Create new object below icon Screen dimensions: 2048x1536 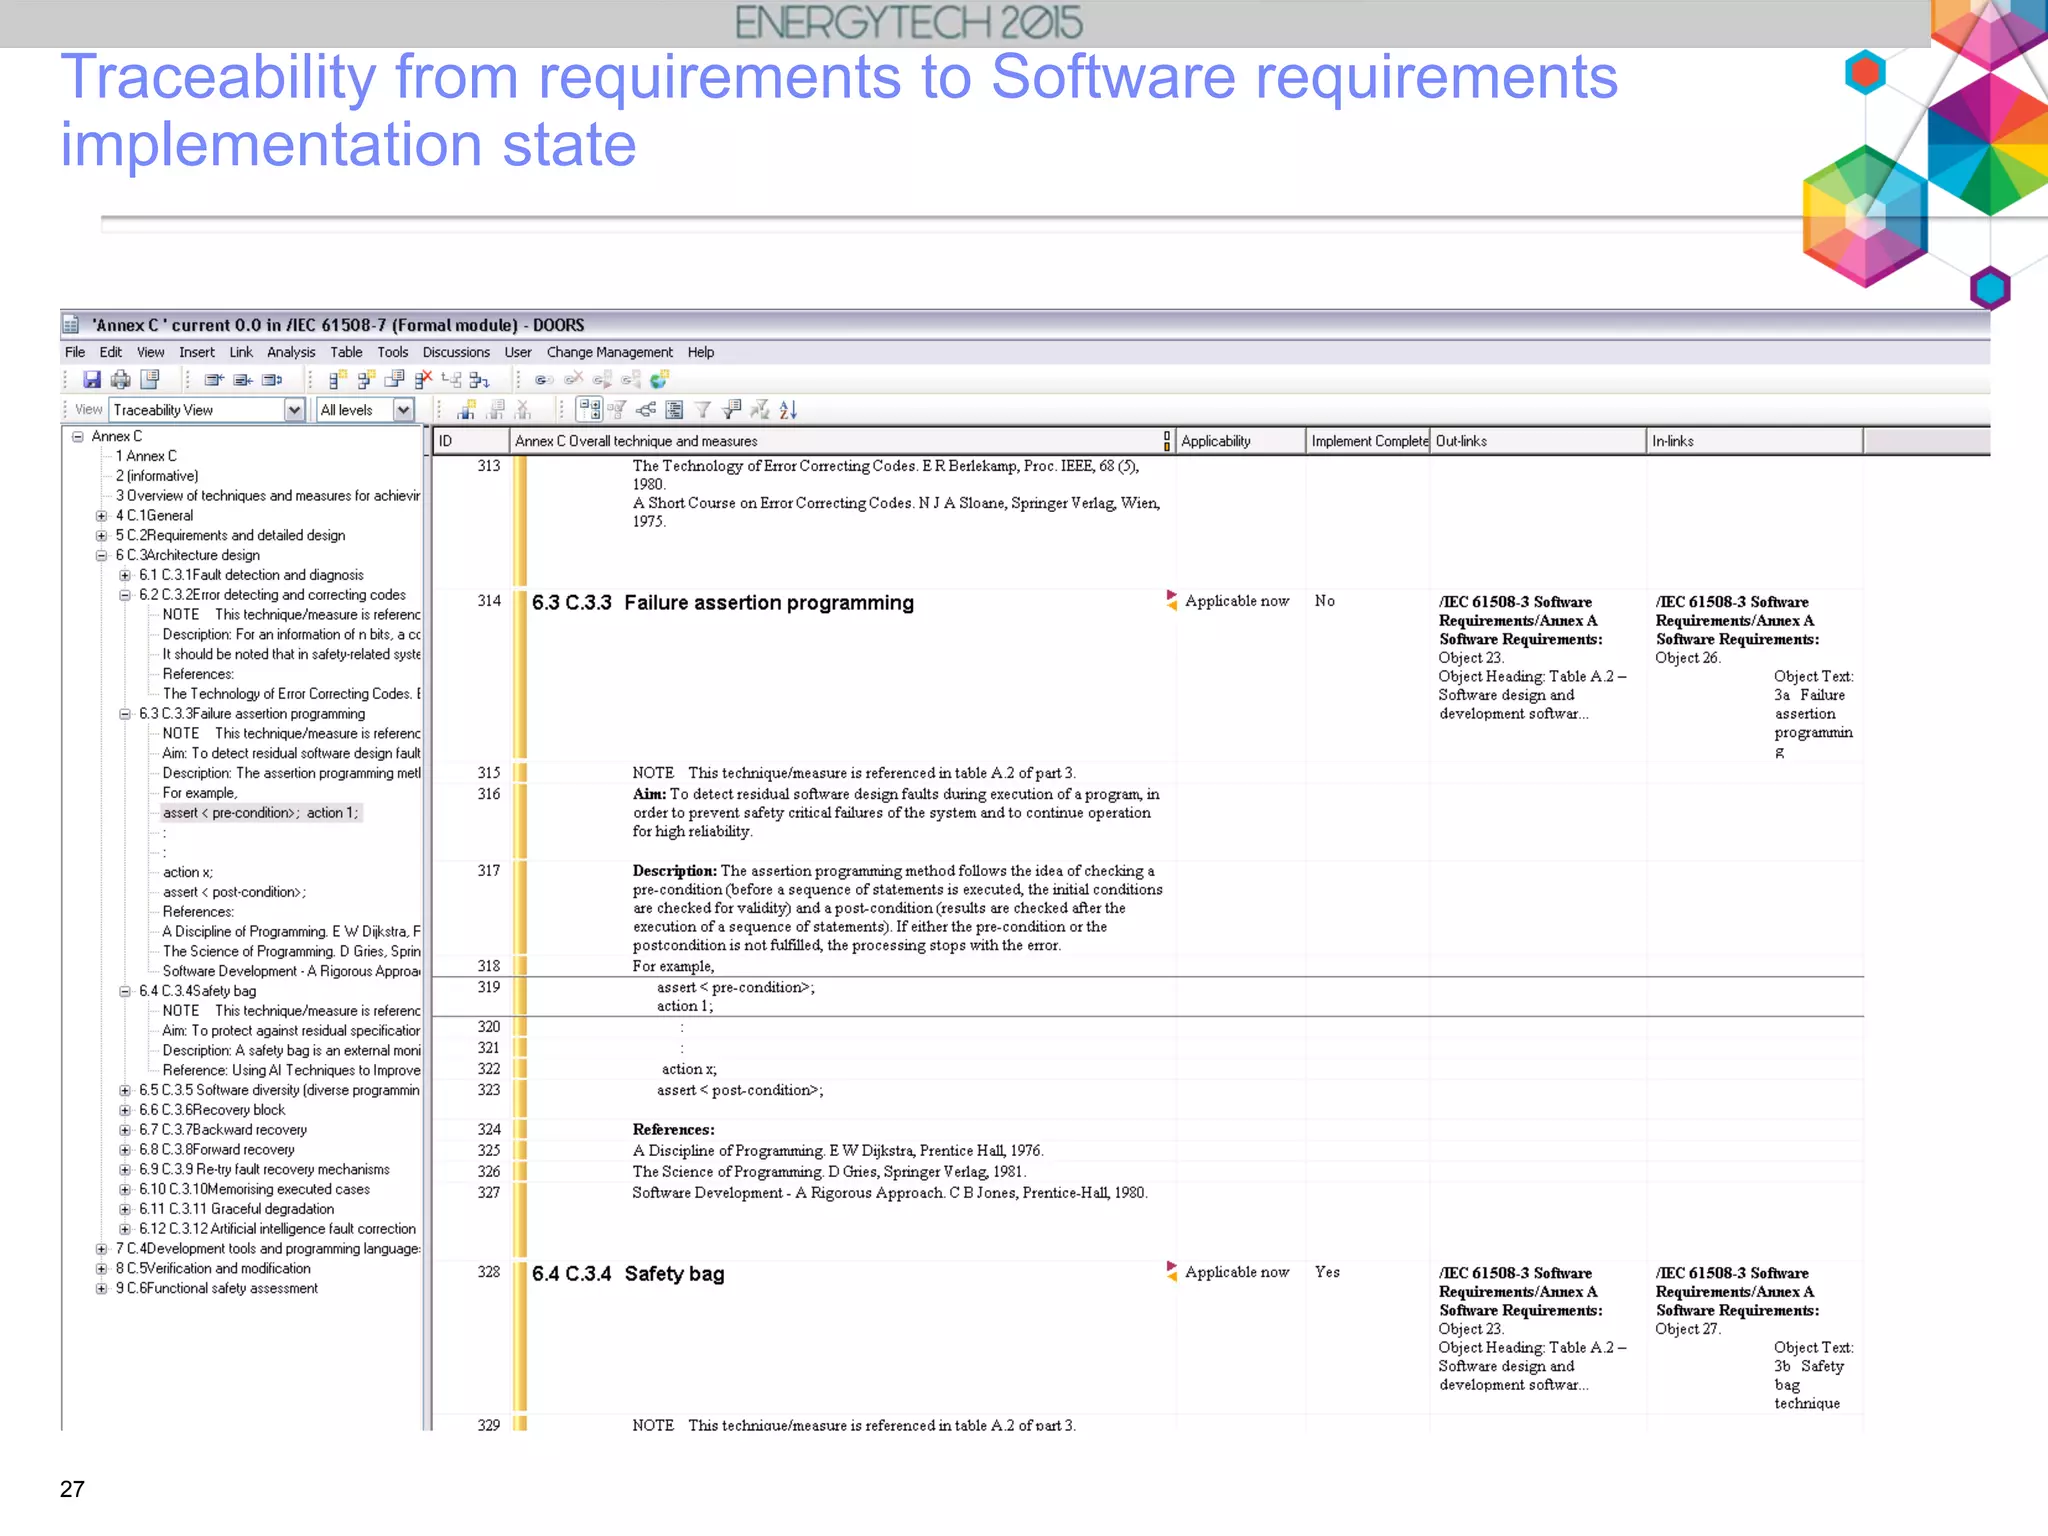(366, 379)
